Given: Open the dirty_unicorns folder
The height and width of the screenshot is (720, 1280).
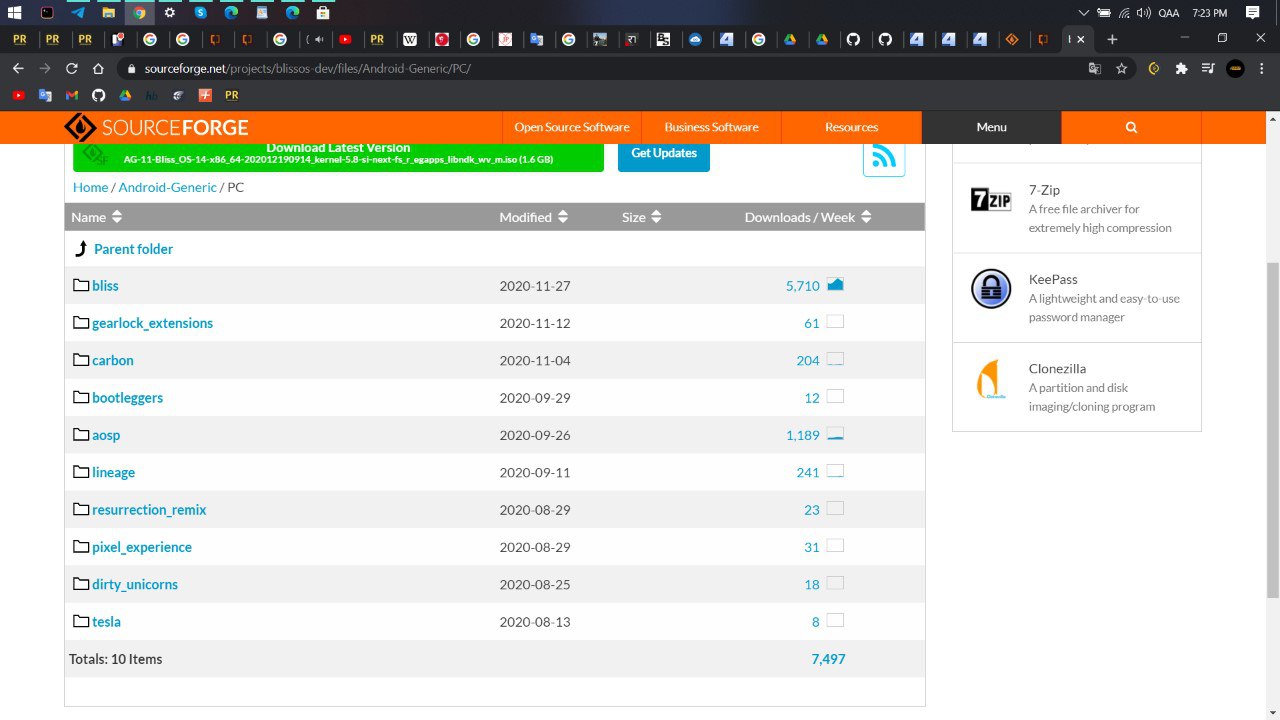Looking at the screenshot, I should pyautogui.click(x=135, y=584).
